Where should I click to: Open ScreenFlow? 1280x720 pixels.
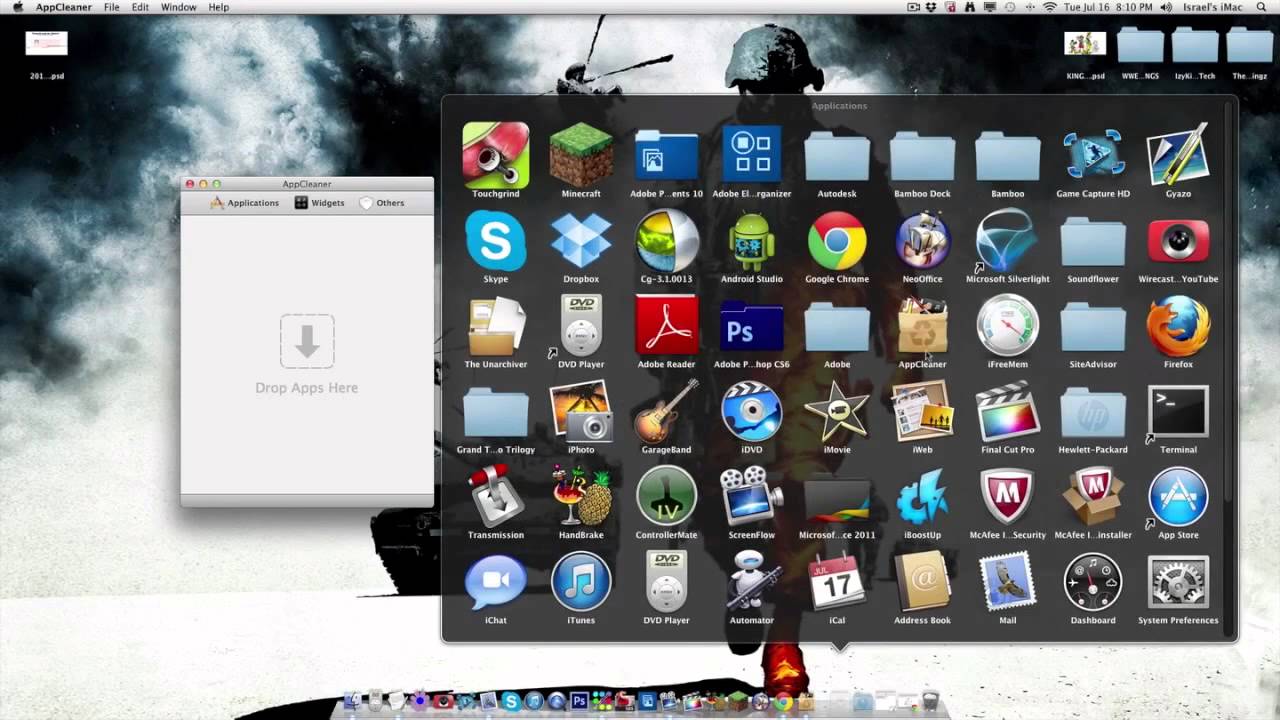click(752, 497)
